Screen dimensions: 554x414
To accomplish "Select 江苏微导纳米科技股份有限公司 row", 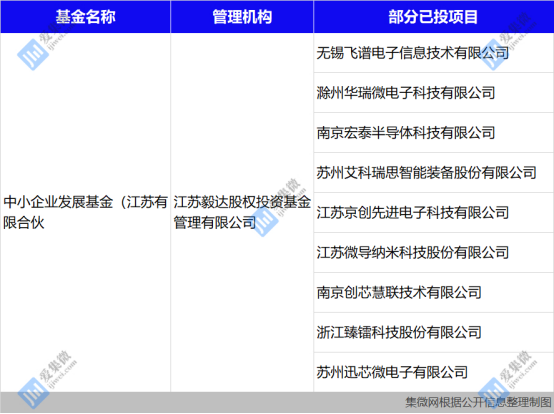I will pyautogui.click(x=434, y=253).
